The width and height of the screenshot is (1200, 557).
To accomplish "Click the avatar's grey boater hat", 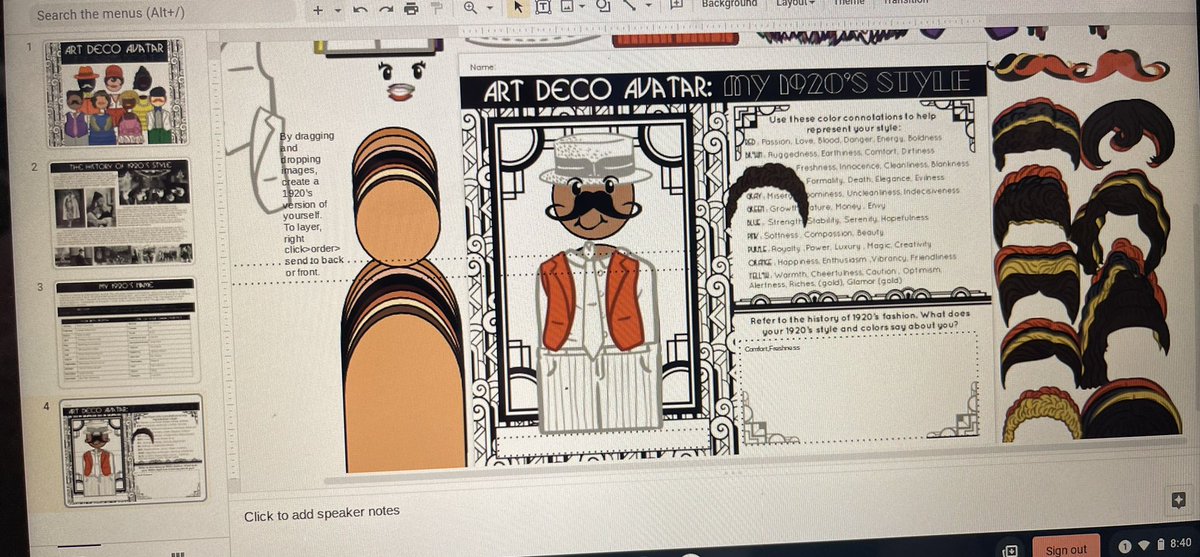I will pos(595,157).
